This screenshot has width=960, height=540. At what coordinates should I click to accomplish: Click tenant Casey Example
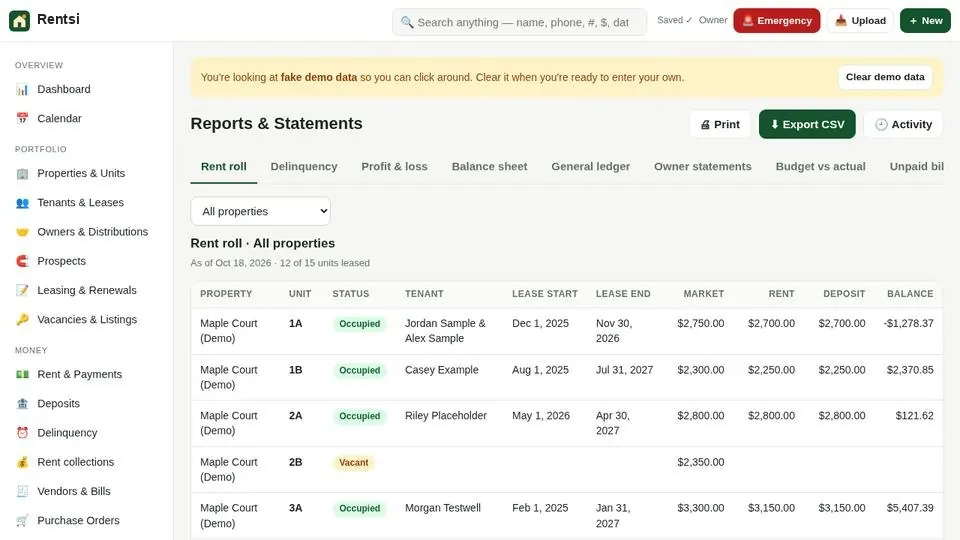(441, 370)
